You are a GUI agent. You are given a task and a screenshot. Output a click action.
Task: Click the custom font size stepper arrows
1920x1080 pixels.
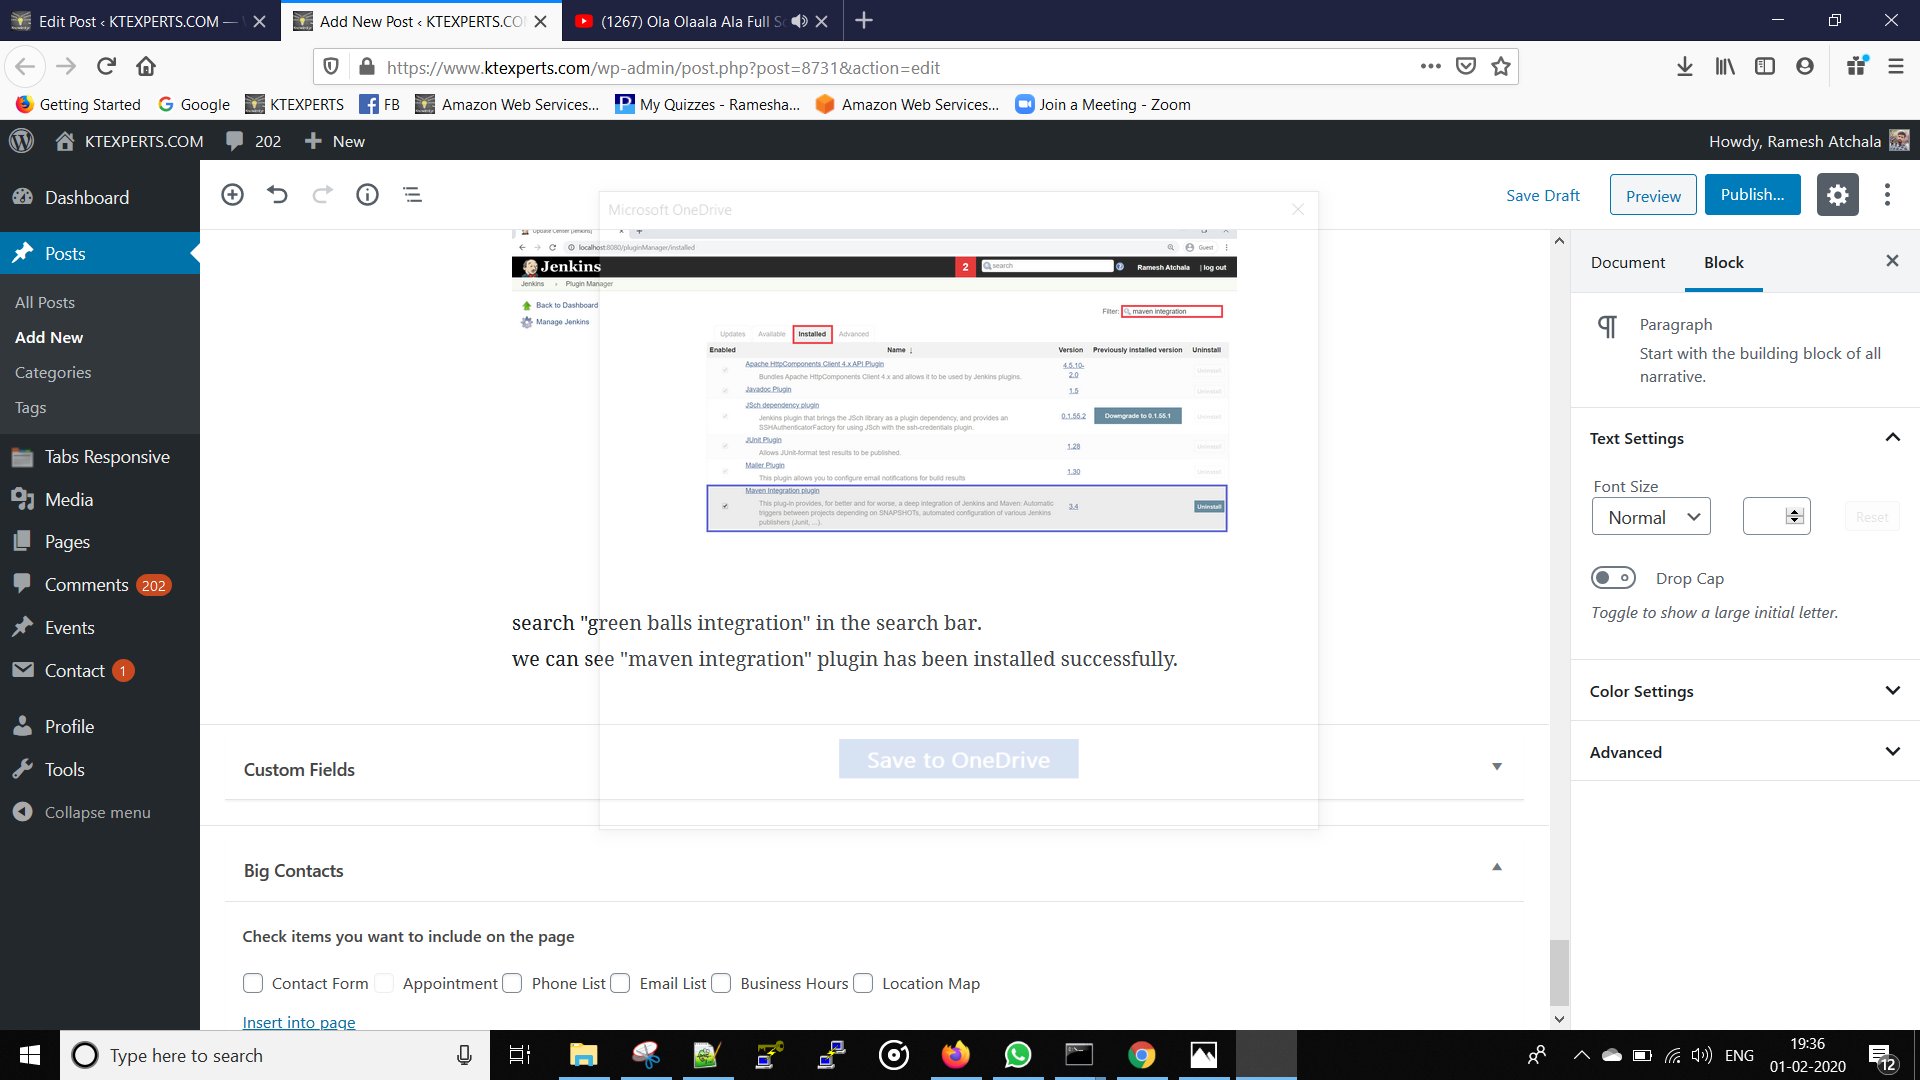click(1795, 516)
